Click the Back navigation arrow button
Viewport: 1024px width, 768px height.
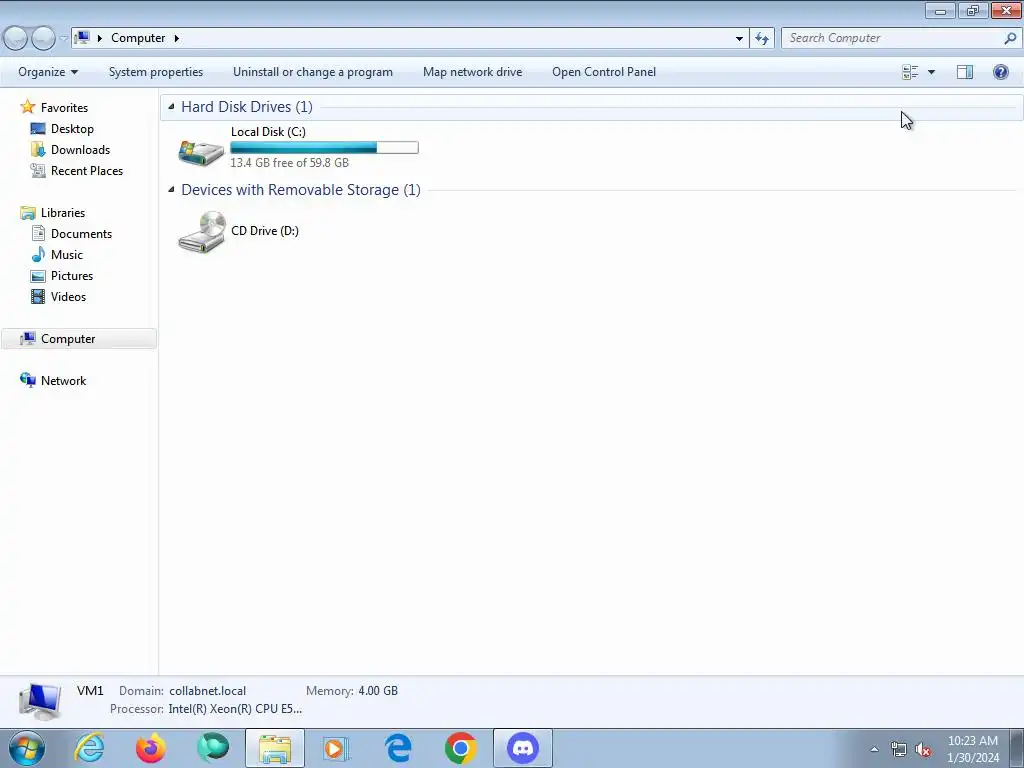pyautogui.click(x=16, y=38)
